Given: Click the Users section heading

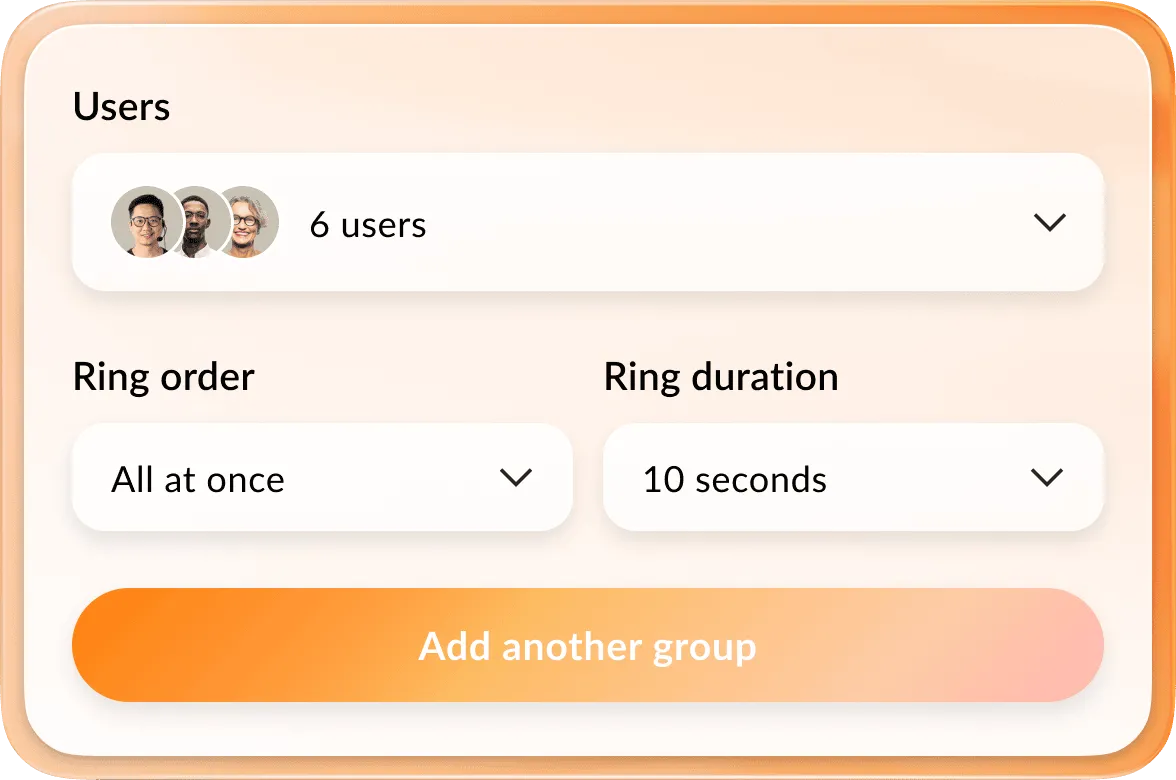Looking at the screenshot, I should 121,107.
